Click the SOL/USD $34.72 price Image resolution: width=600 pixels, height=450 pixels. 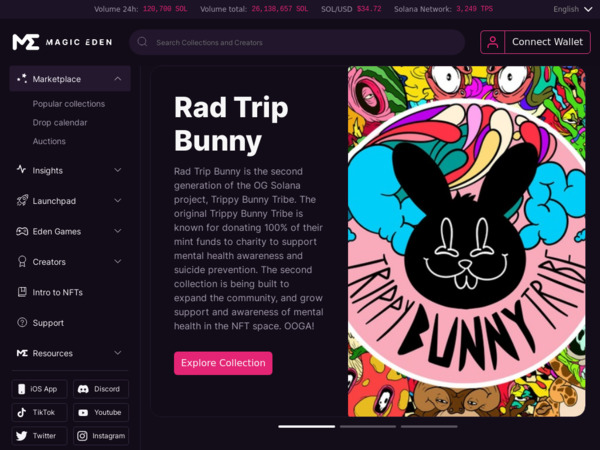pyautogui.click(x=351, y=9)
